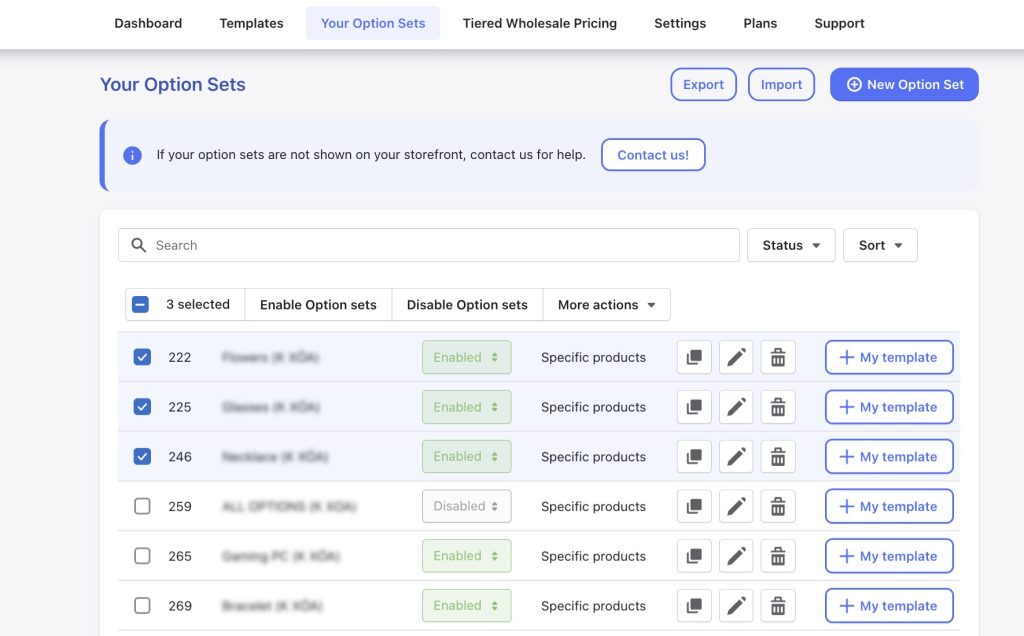Click the blue info icon in banner
The image size is (1024, 636).
pyautogui.click(x=132, y=155)
